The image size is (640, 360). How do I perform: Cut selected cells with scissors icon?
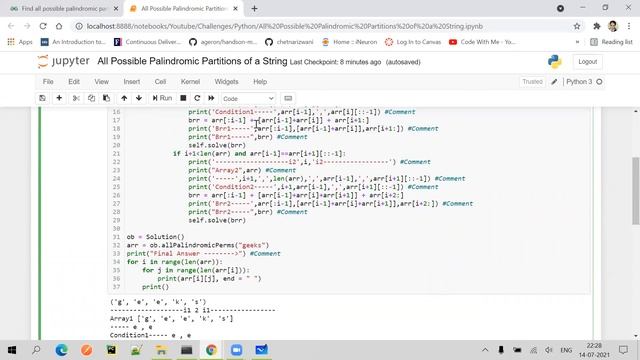click(76, 98)
